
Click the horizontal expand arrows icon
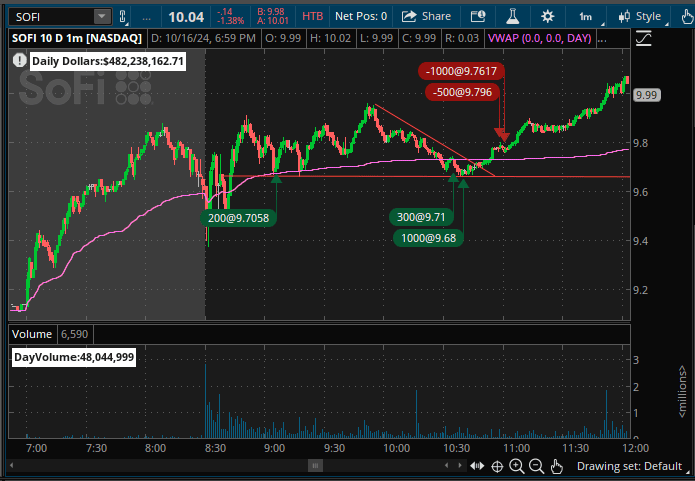(477, 466)
